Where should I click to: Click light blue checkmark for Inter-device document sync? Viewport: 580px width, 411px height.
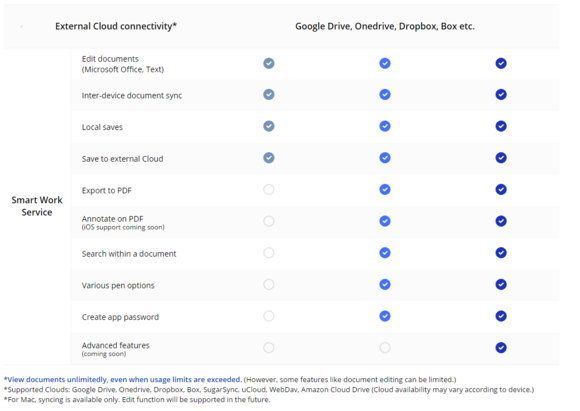click(x=385, y=95)
